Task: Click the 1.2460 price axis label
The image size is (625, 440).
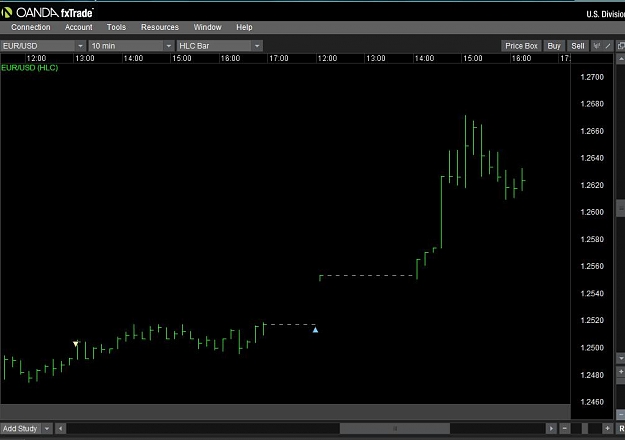Action: coord(592,402)
